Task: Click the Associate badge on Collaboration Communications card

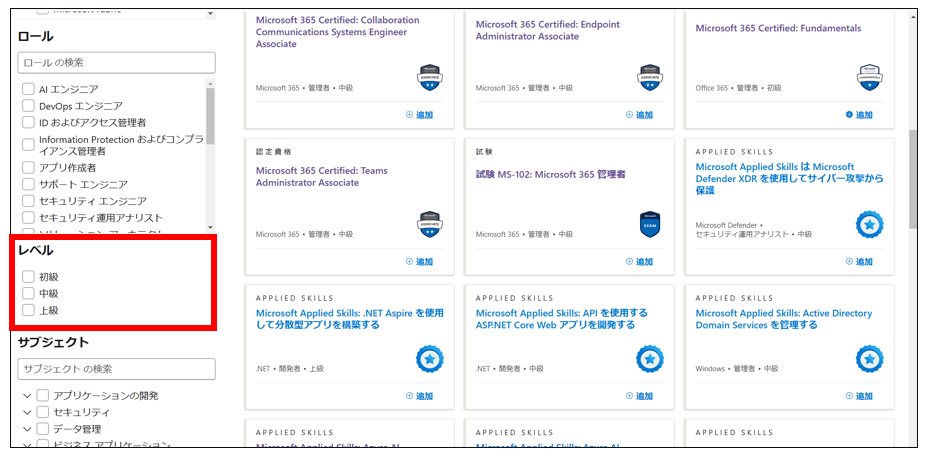Action: (430, 77)
